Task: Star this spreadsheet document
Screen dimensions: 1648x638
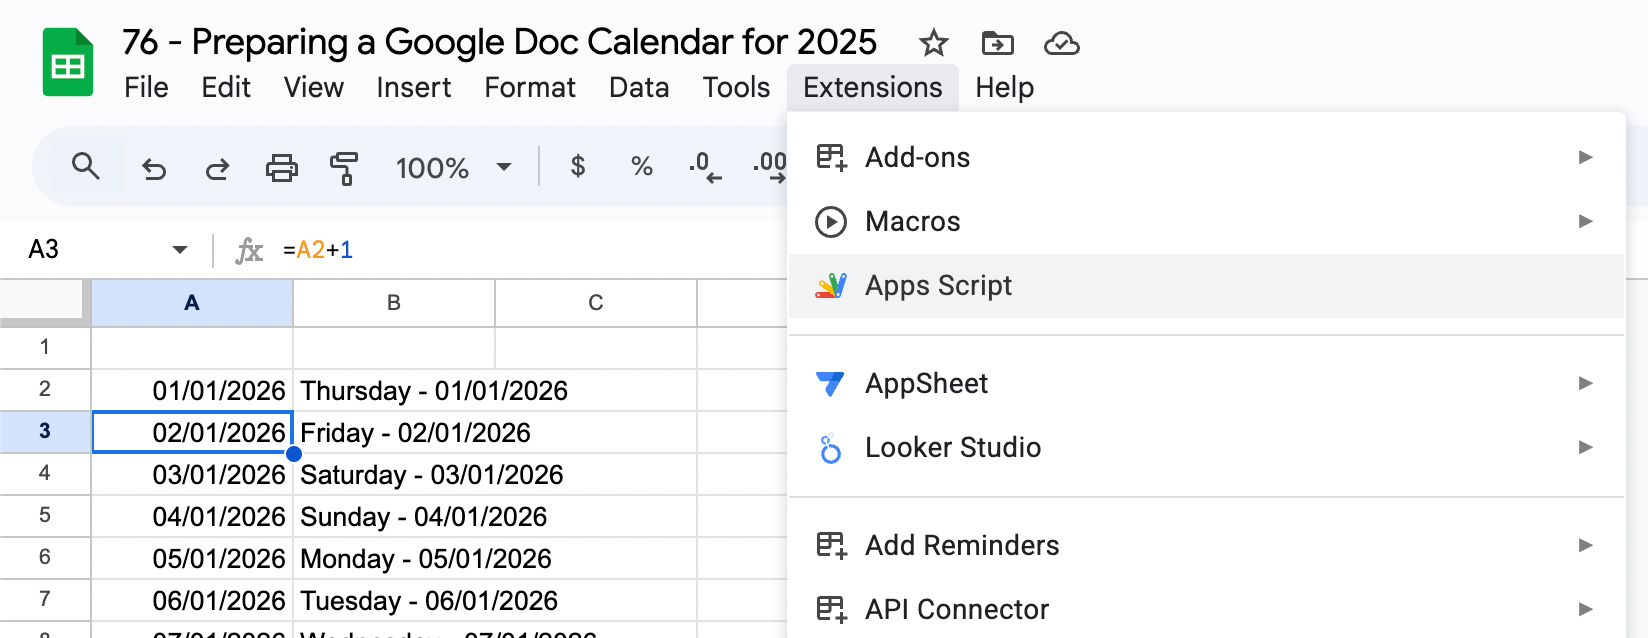Action: pyautogui.click(x=933, y=43)
